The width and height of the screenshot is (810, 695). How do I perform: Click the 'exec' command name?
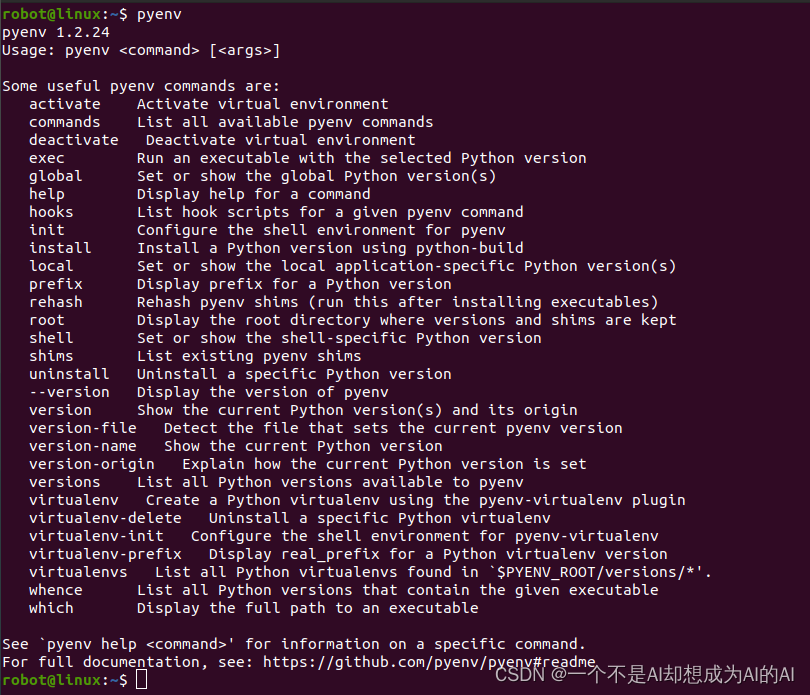(x=47, y=158)
